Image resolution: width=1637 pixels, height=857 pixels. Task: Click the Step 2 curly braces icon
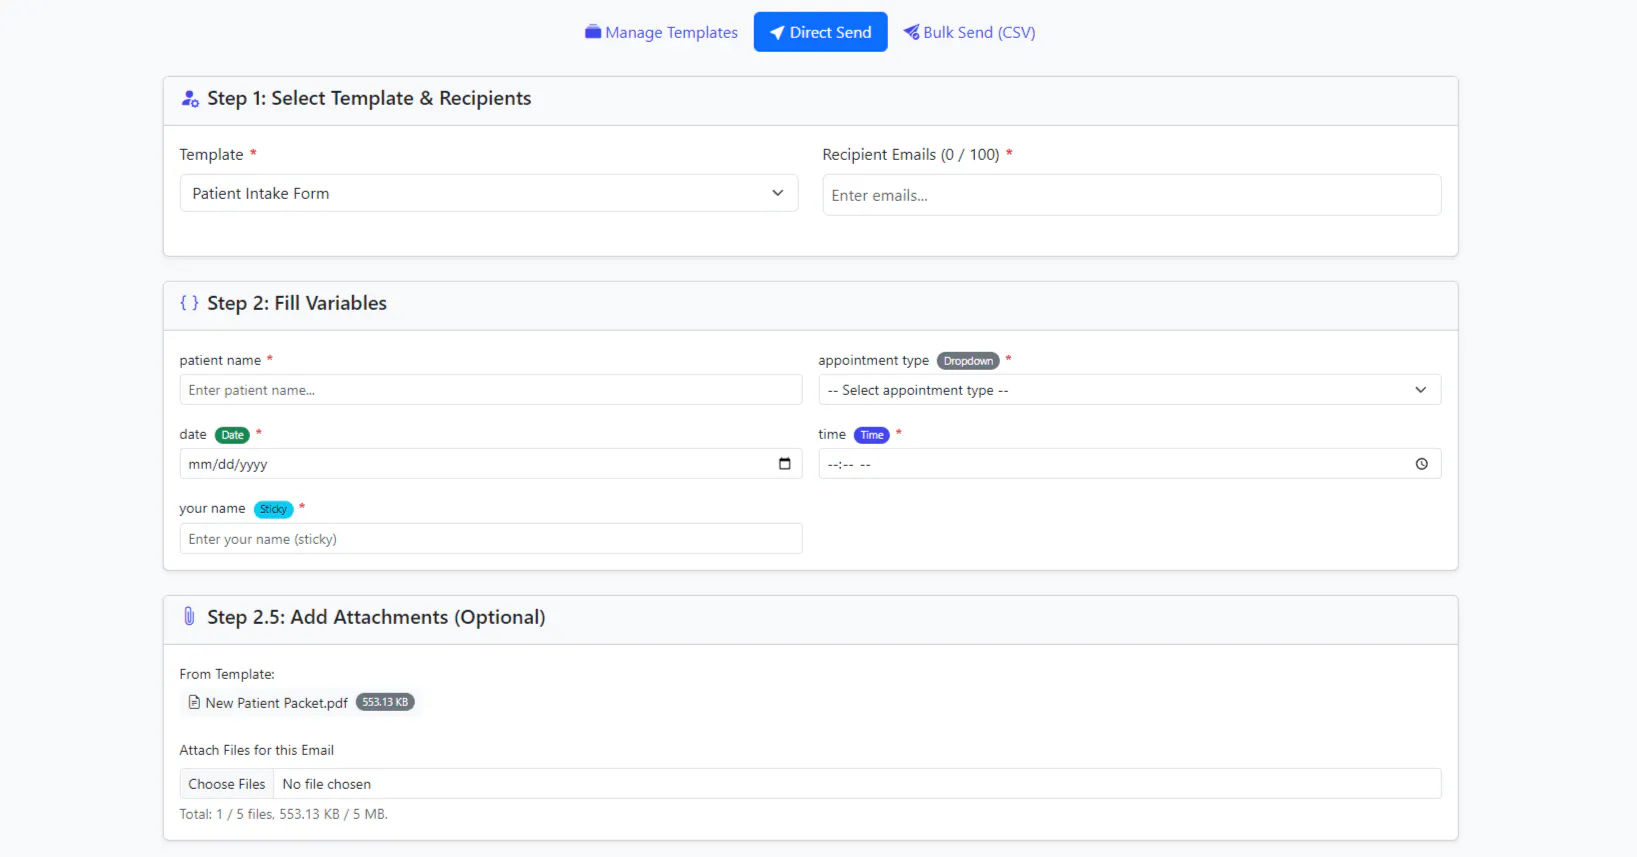(189, 302)
